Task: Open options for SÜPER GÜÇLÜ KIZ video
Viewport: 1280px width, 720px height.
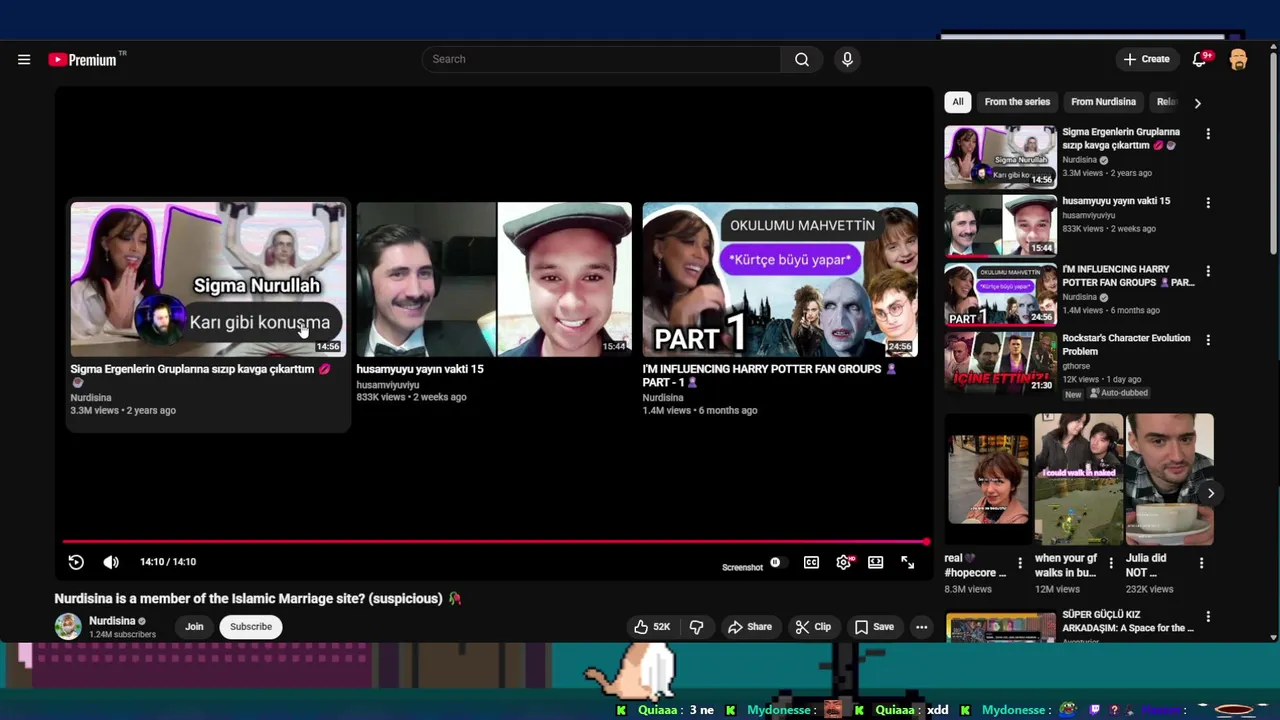Action: 1208,617
